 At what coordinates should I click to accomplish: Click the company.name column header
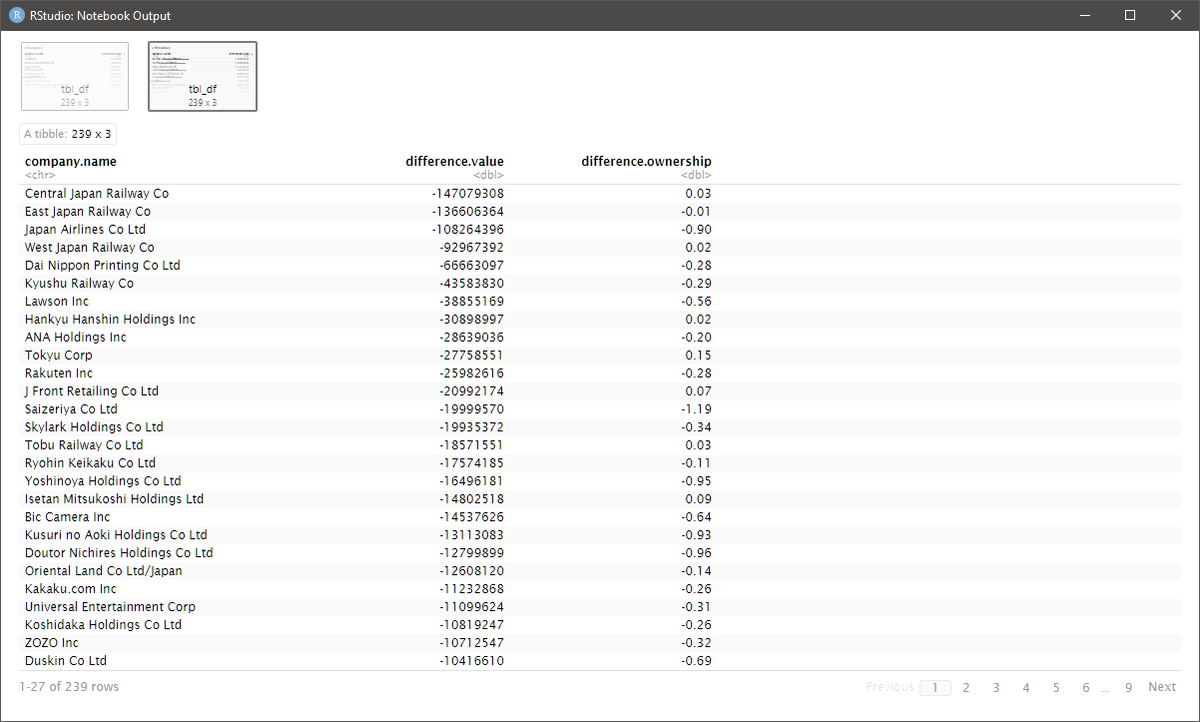(x=71, y=161)
